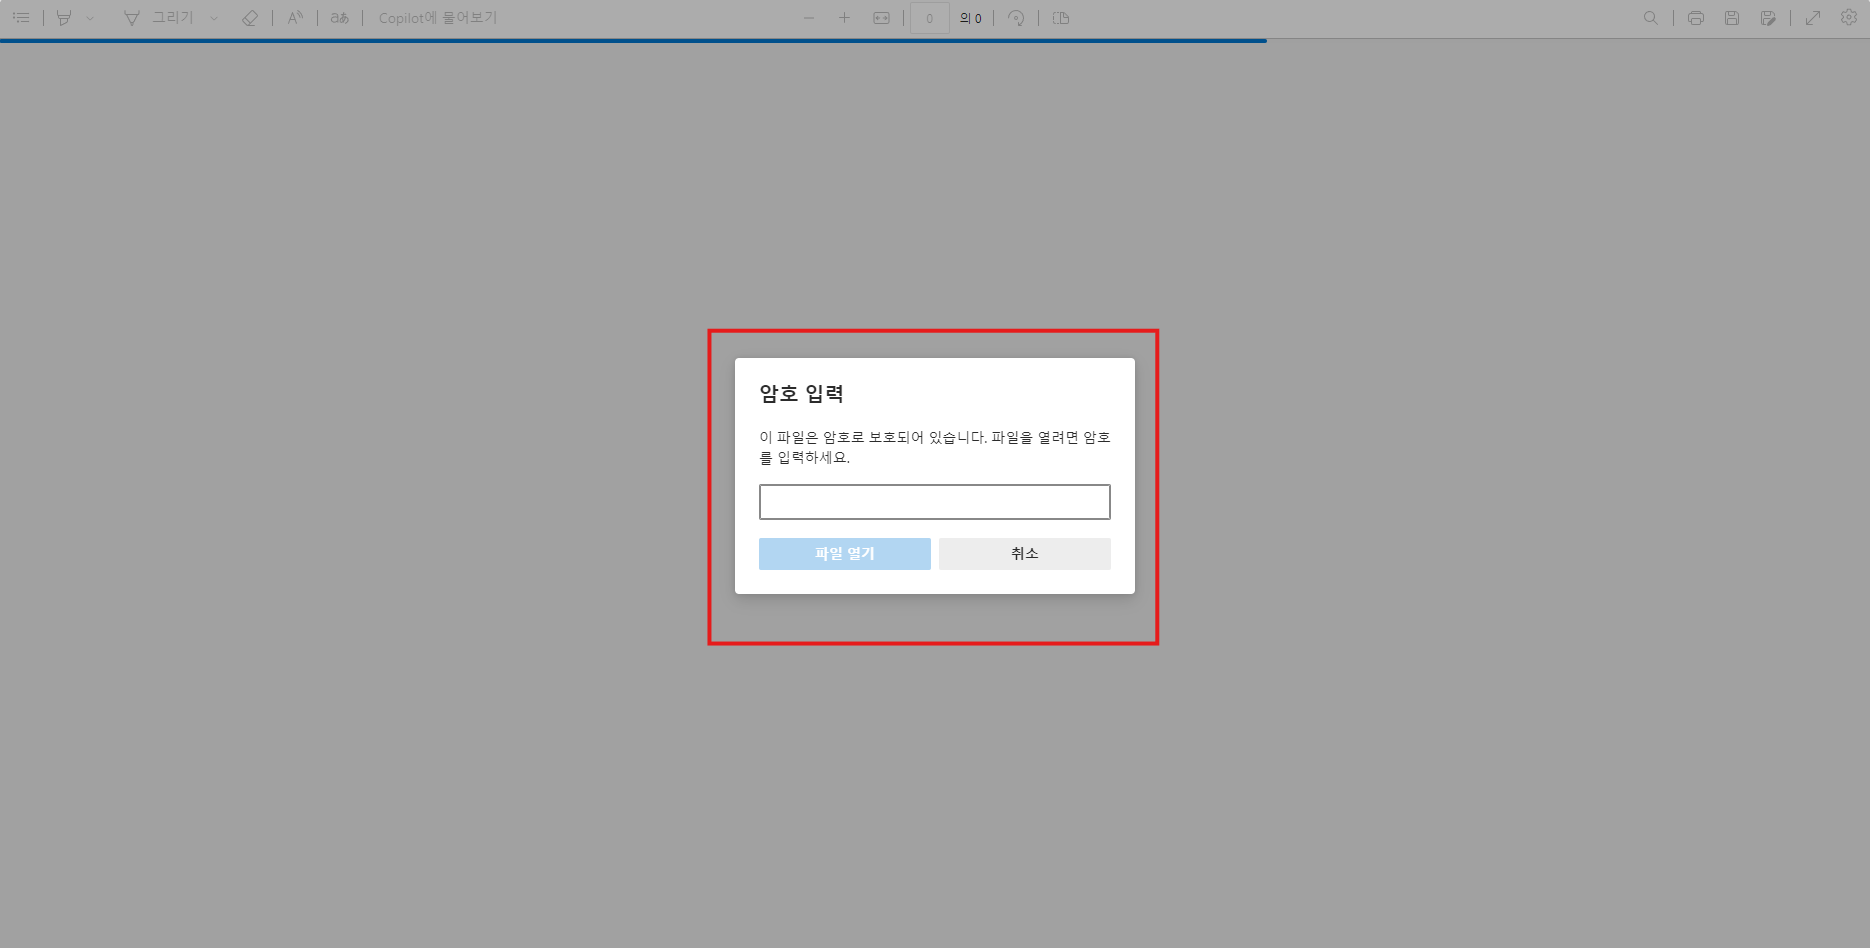Open the document table of contents
Image resolution: width=1870 pixels, height=948 pixels.
pyautogui.click(x=21, y=17)
